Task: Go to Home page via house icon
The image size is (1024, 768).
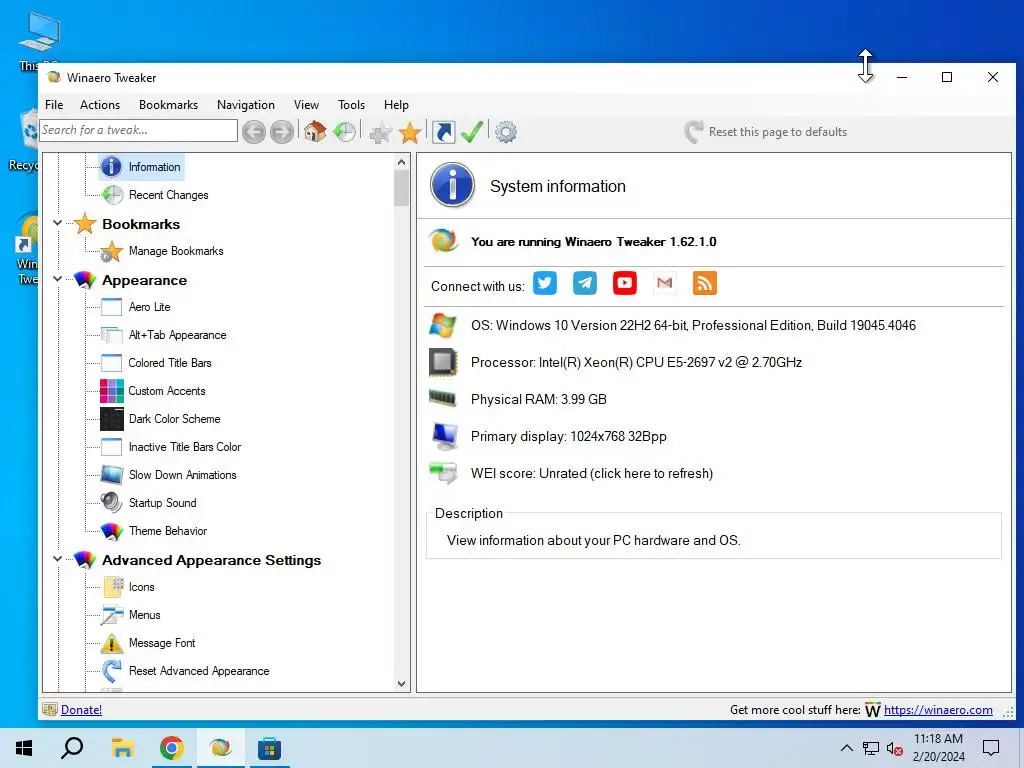Action: pos(315,131)
